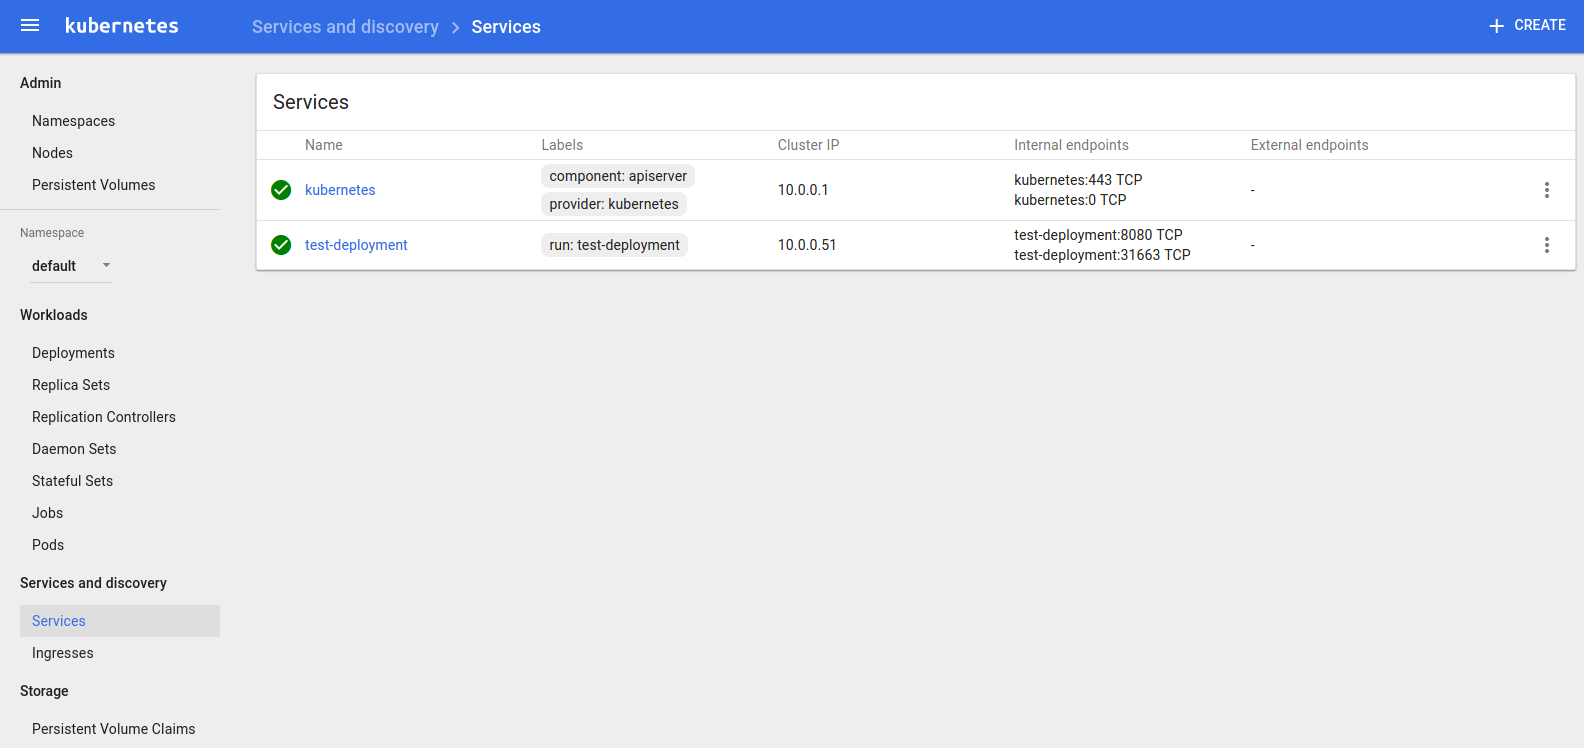This screenshot has height=748, width=1584.
Task: Open Nodes in sidebar
Action: pos(52,153)
